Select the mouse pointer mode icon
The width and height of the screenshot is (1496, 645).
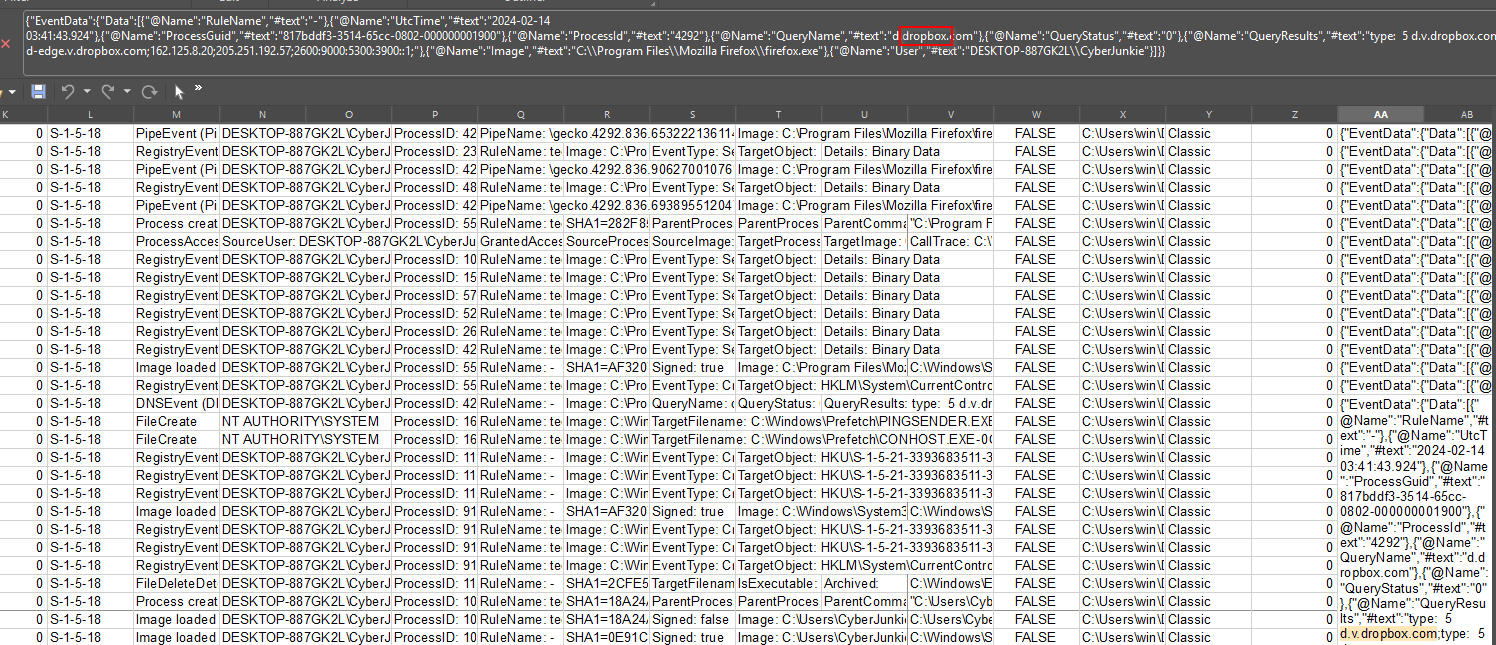pyautogui.click(x=179, y=91)
